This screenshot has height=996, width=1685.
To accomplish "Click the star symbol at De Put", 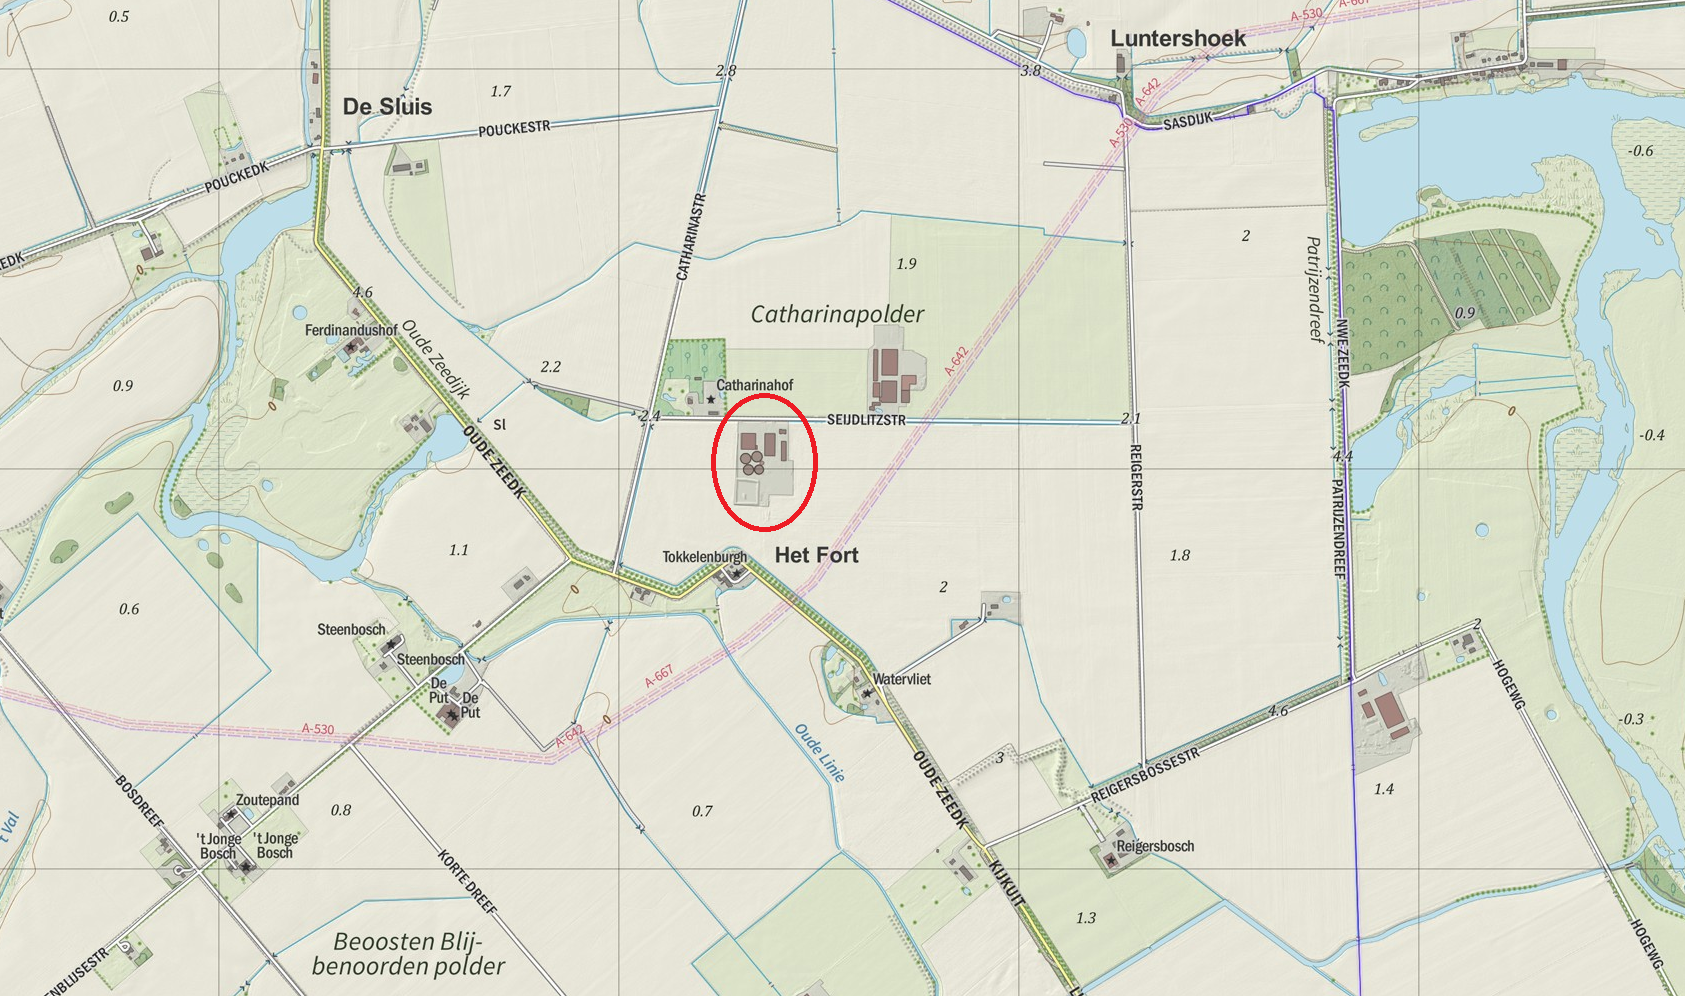I will click(452, 714).
